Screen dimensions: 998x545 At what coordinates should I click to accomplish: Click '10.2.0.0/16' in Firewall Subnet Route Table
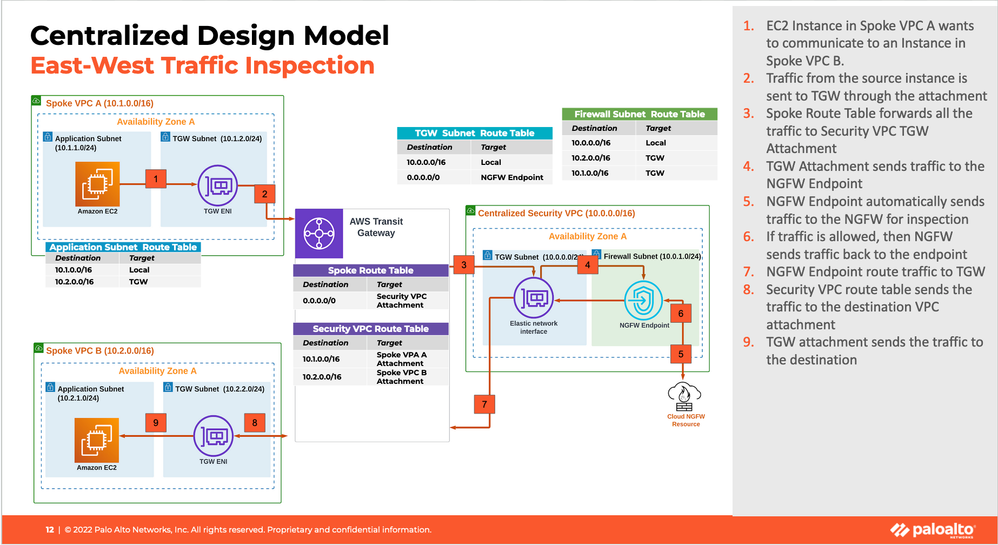[x=591, y=158]
